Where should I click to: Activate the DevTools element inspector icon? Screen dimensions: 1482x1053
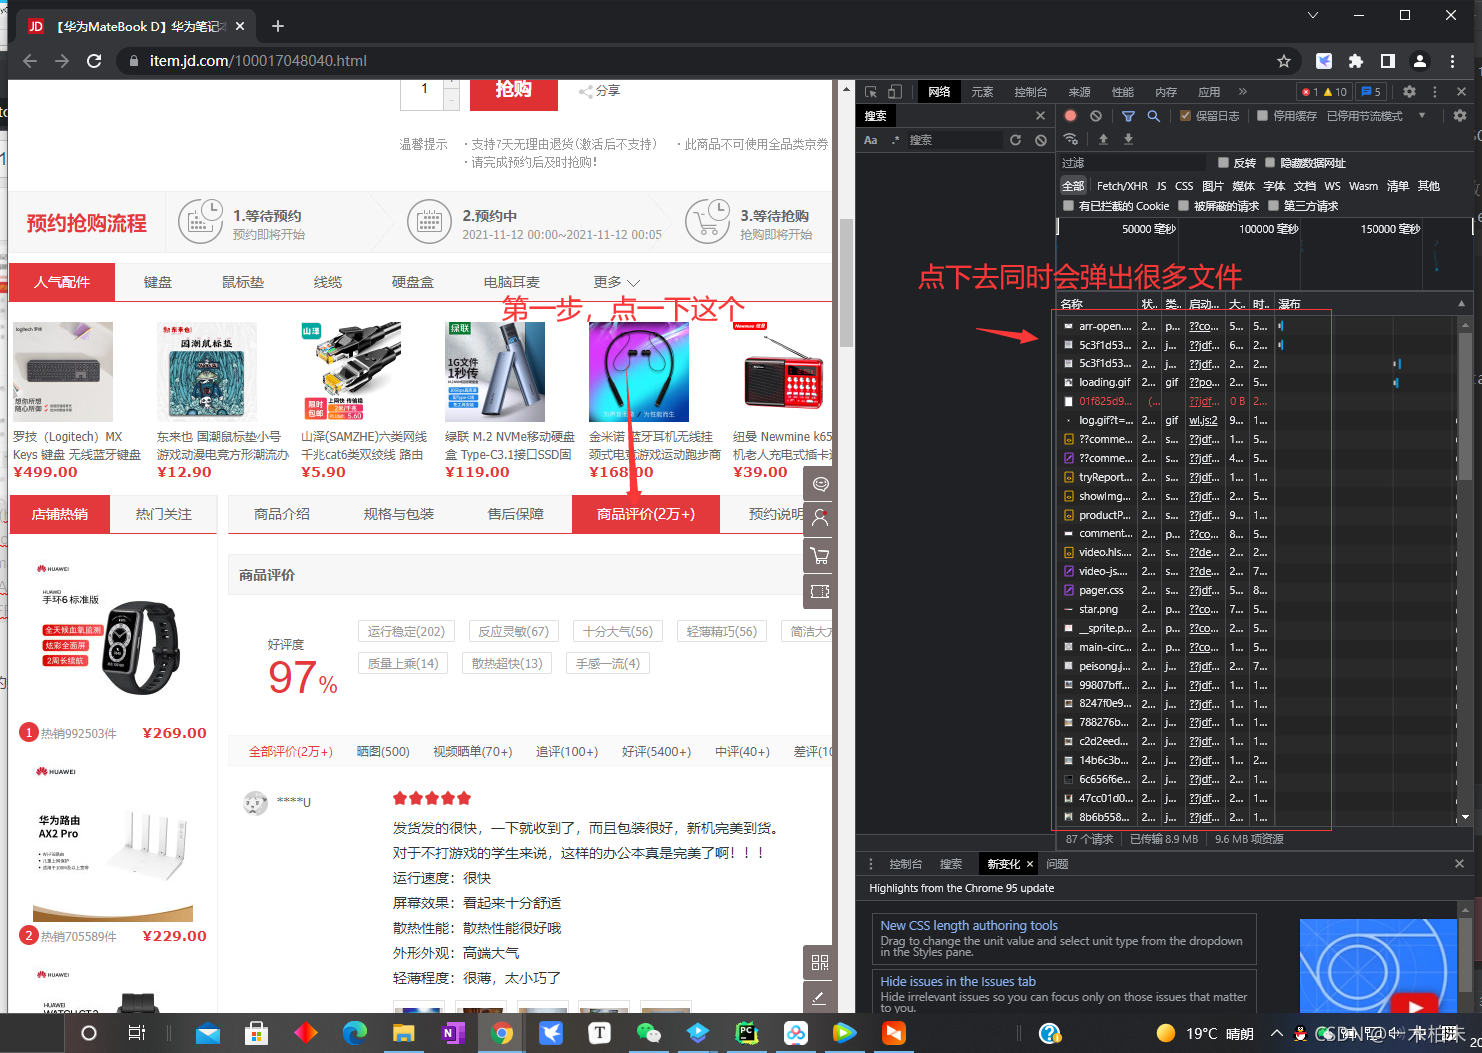click(871, 91)
